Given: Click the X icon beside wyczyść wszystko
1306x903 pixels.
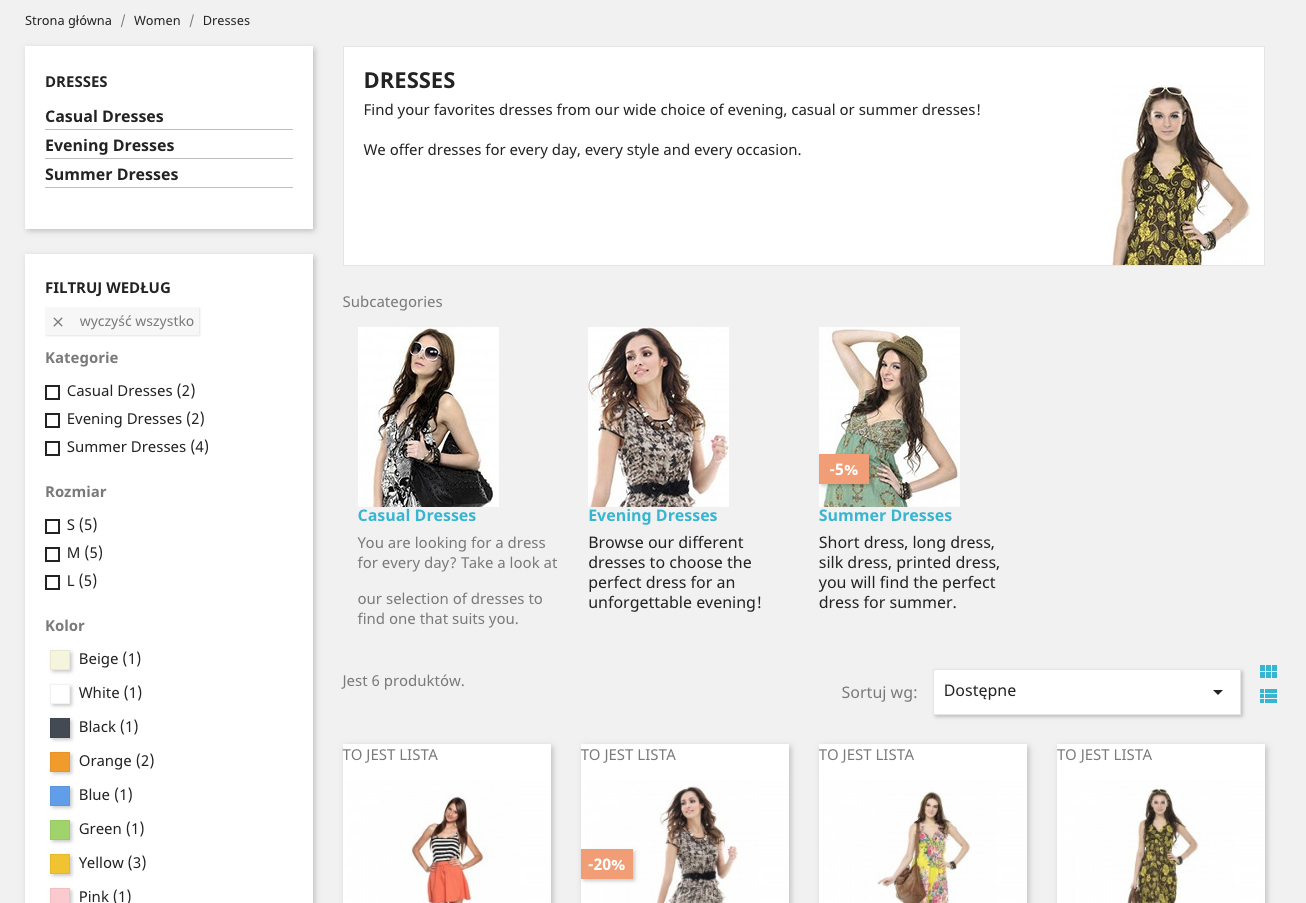Looking at the screenshot, I should [58, 322].
